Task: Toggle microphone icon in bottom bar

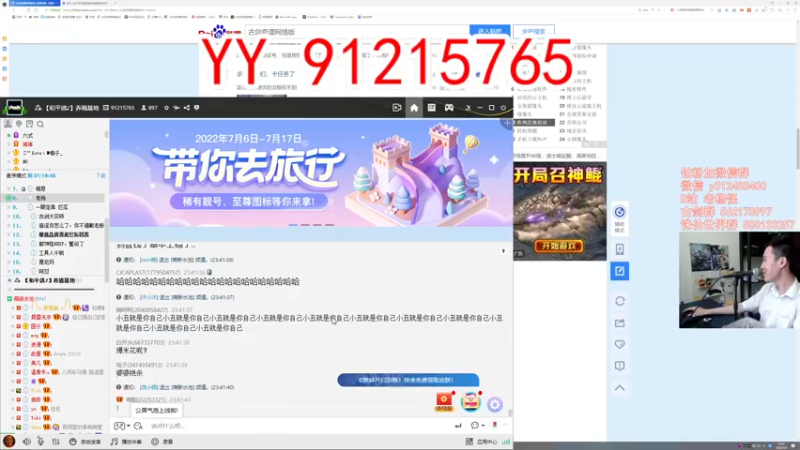Action: (40, 441)
